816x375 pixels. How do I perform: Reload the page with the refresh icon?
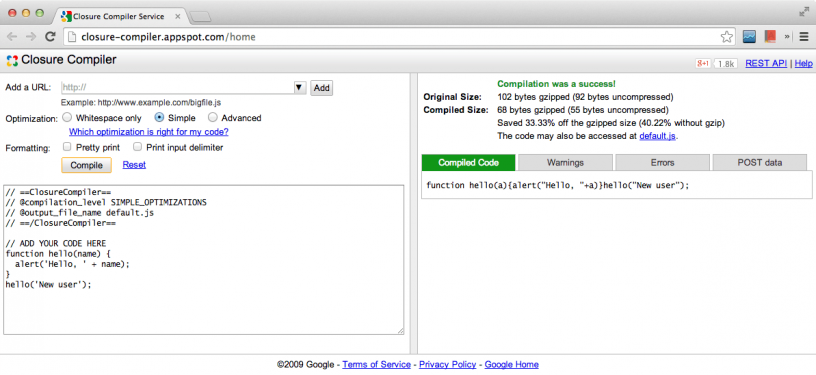pos(50,37)
